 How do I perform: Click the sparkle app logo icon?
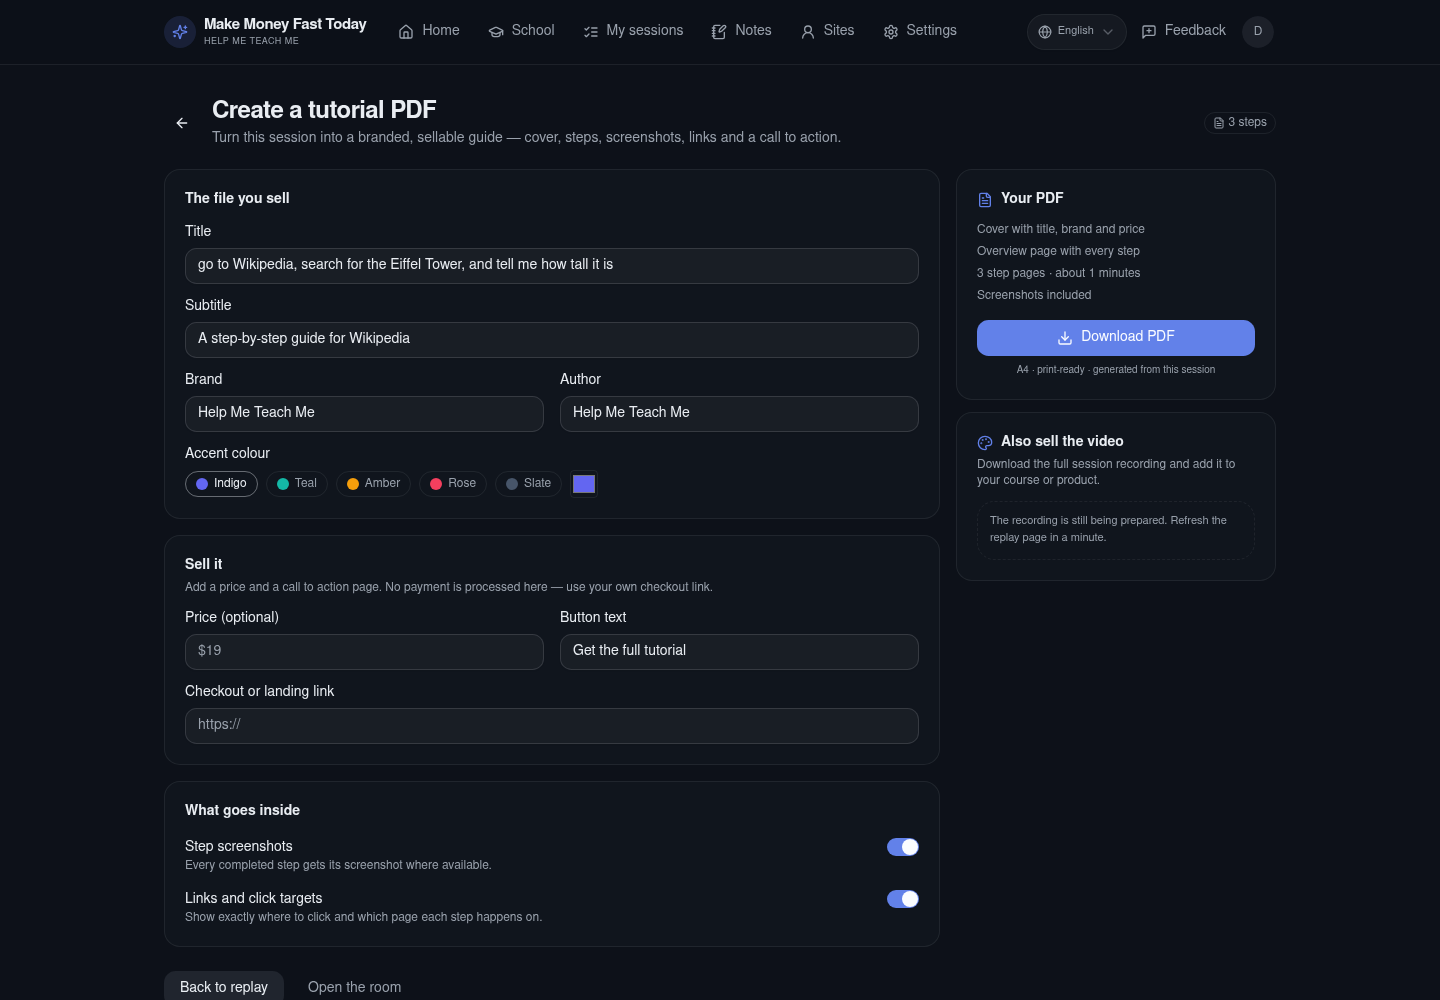click(180, 32)
